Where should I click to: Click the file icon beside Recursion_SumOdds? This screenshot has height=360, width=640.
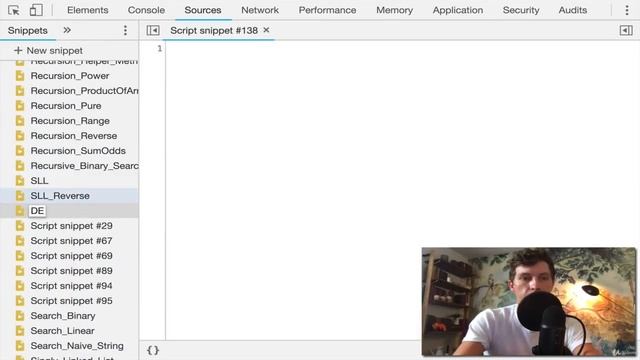click(x=20, y=151)
